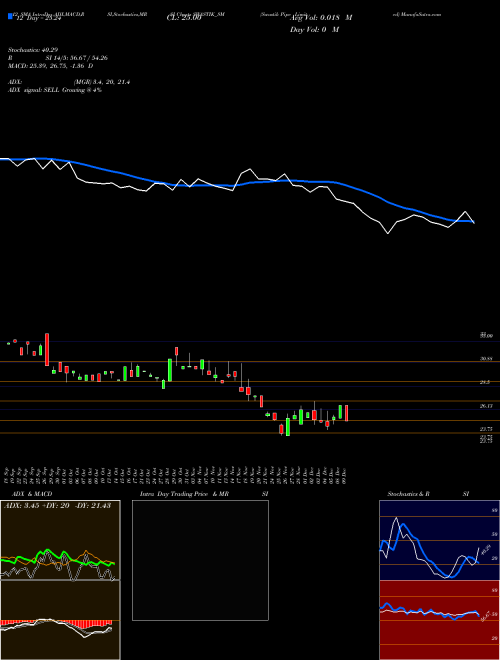Click the red-background RSI chart
Screen dimensions: 500x660
(x=439, y=620)
